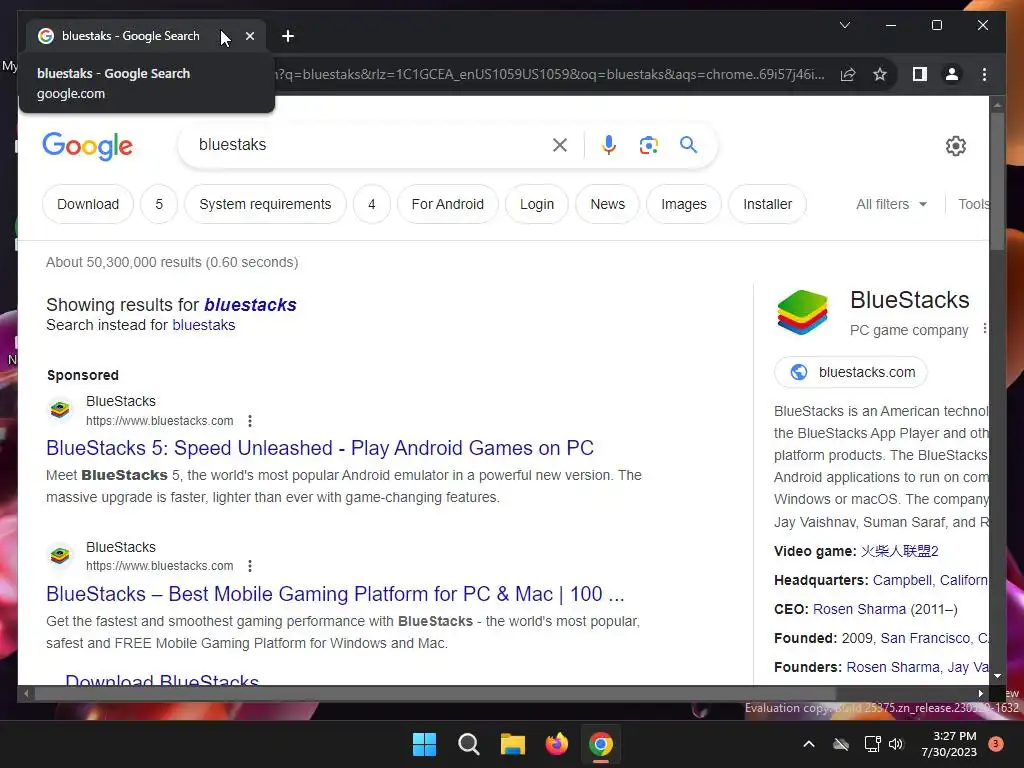
Task: Expand the All filters dropdown
Action: tap(891, 204)
